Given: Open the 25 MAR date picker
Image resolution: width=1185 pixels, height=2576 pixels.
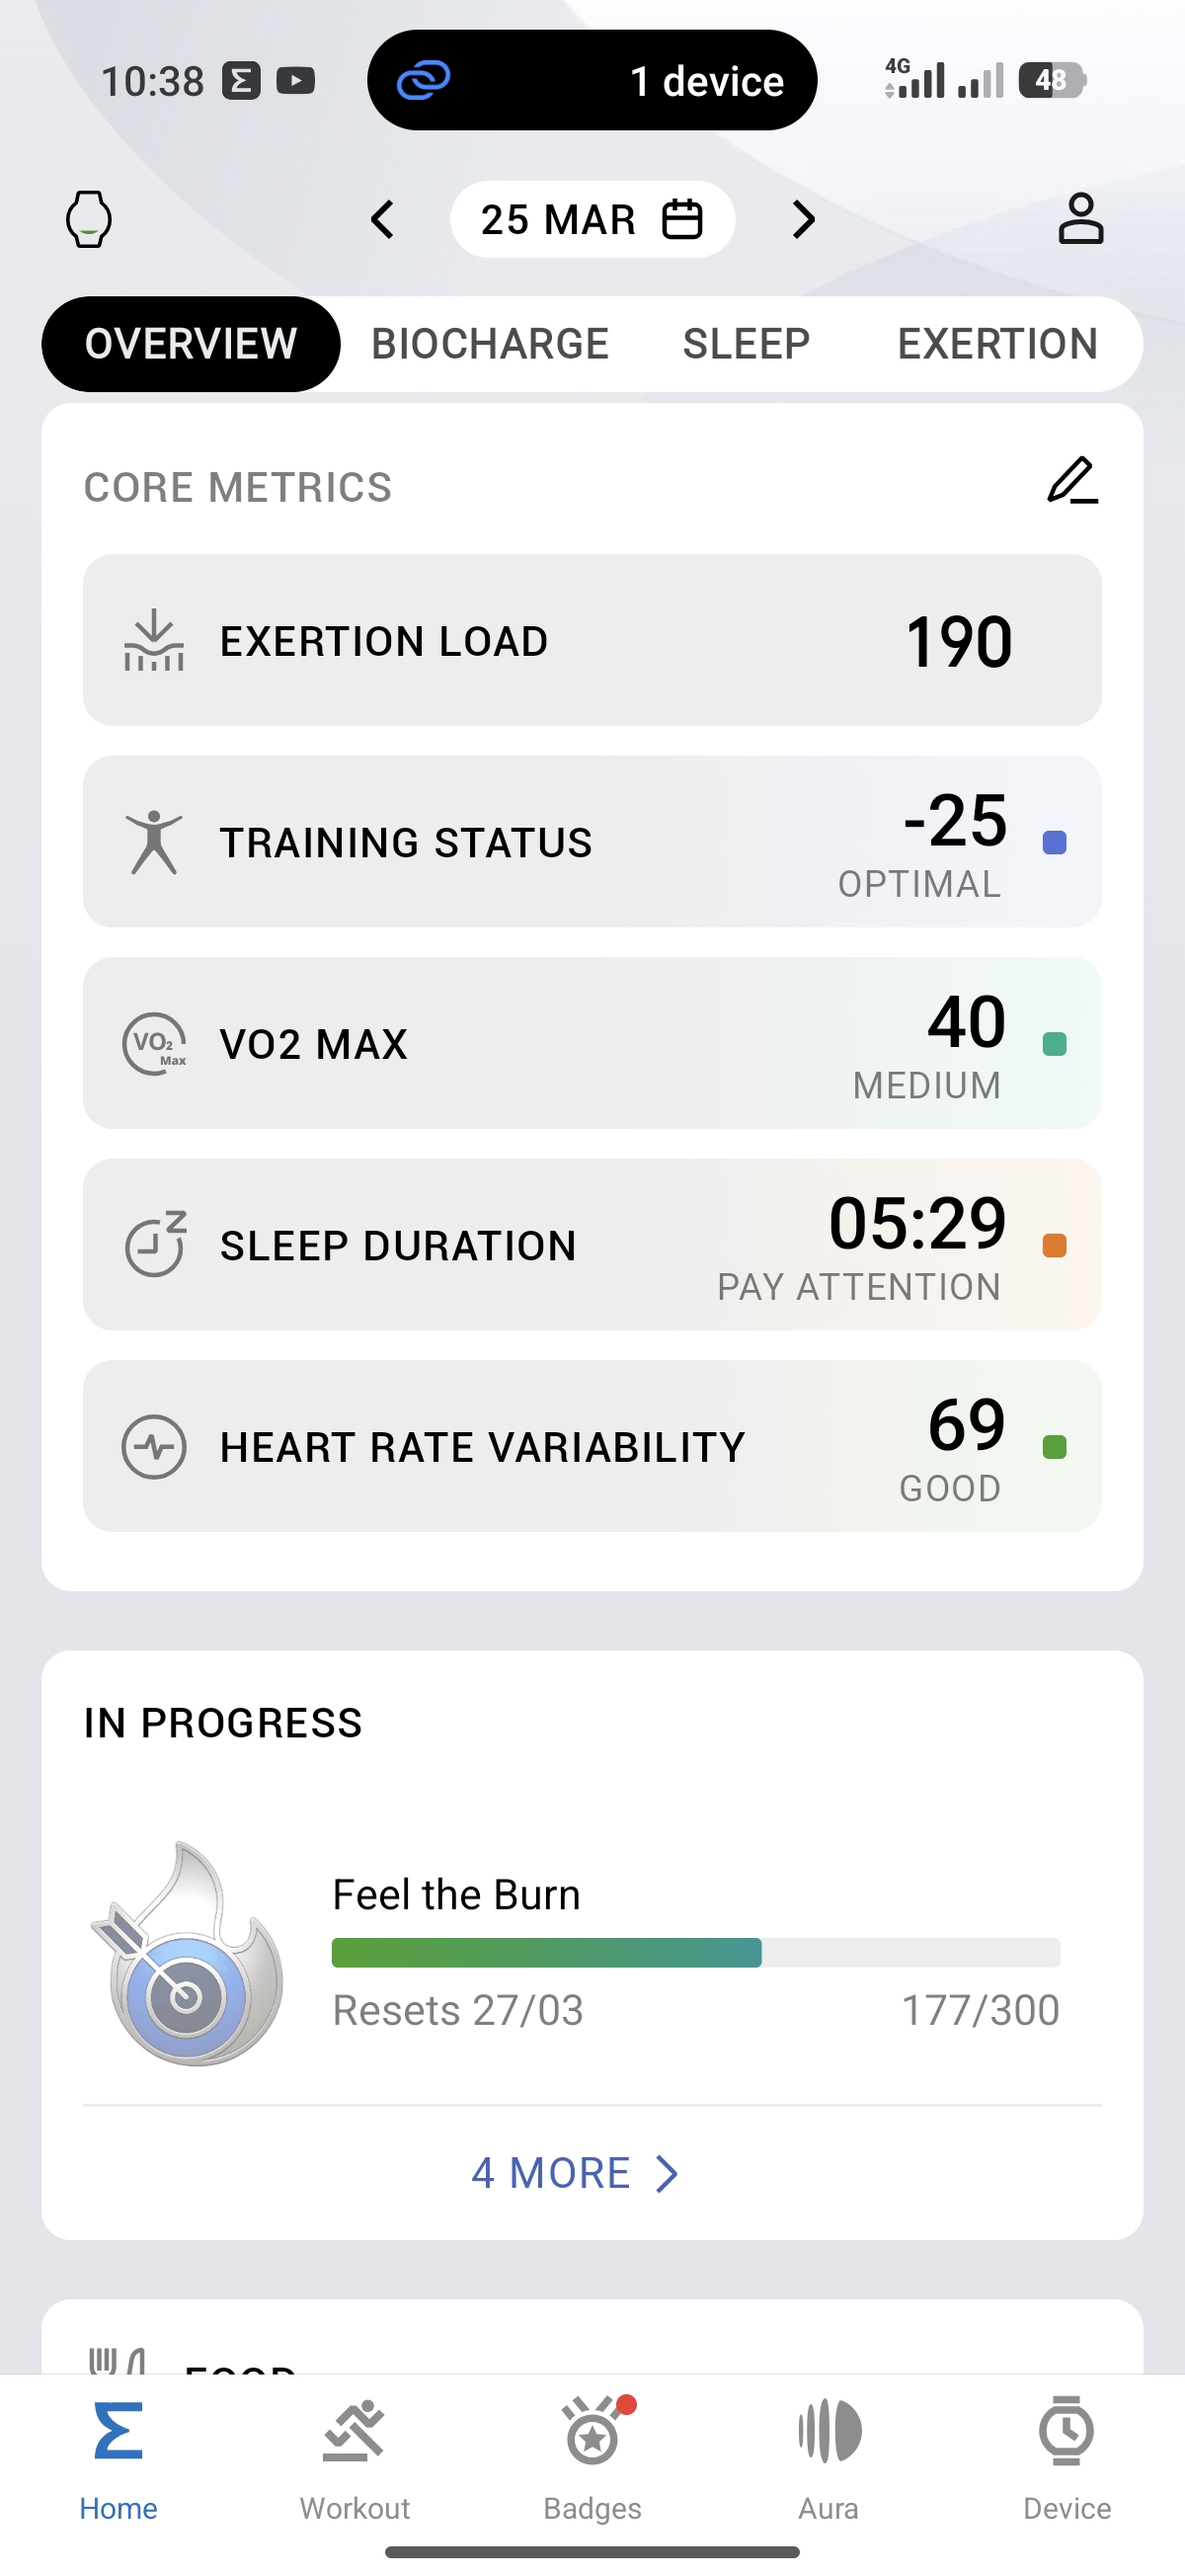Looking at the screenshot, I should (592, 219).
